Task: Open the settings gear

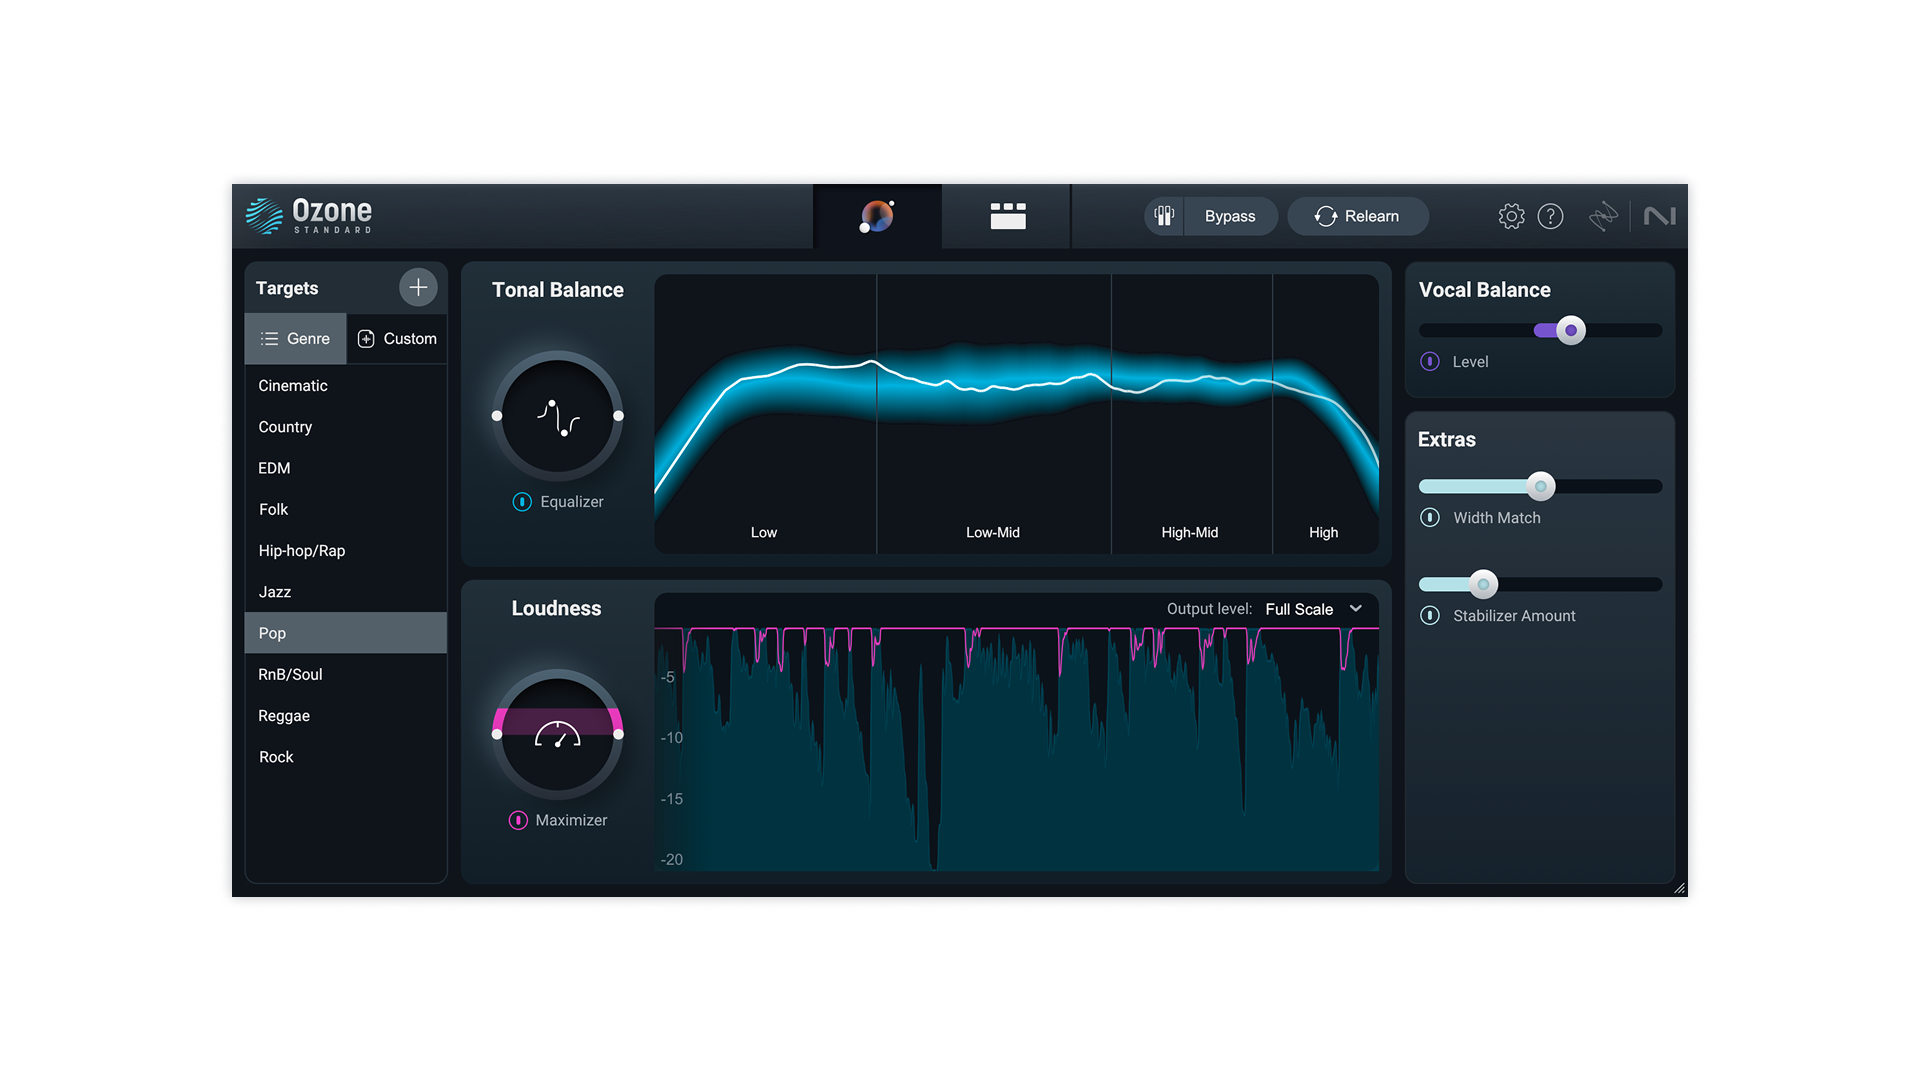Action: pos(1511,216)
